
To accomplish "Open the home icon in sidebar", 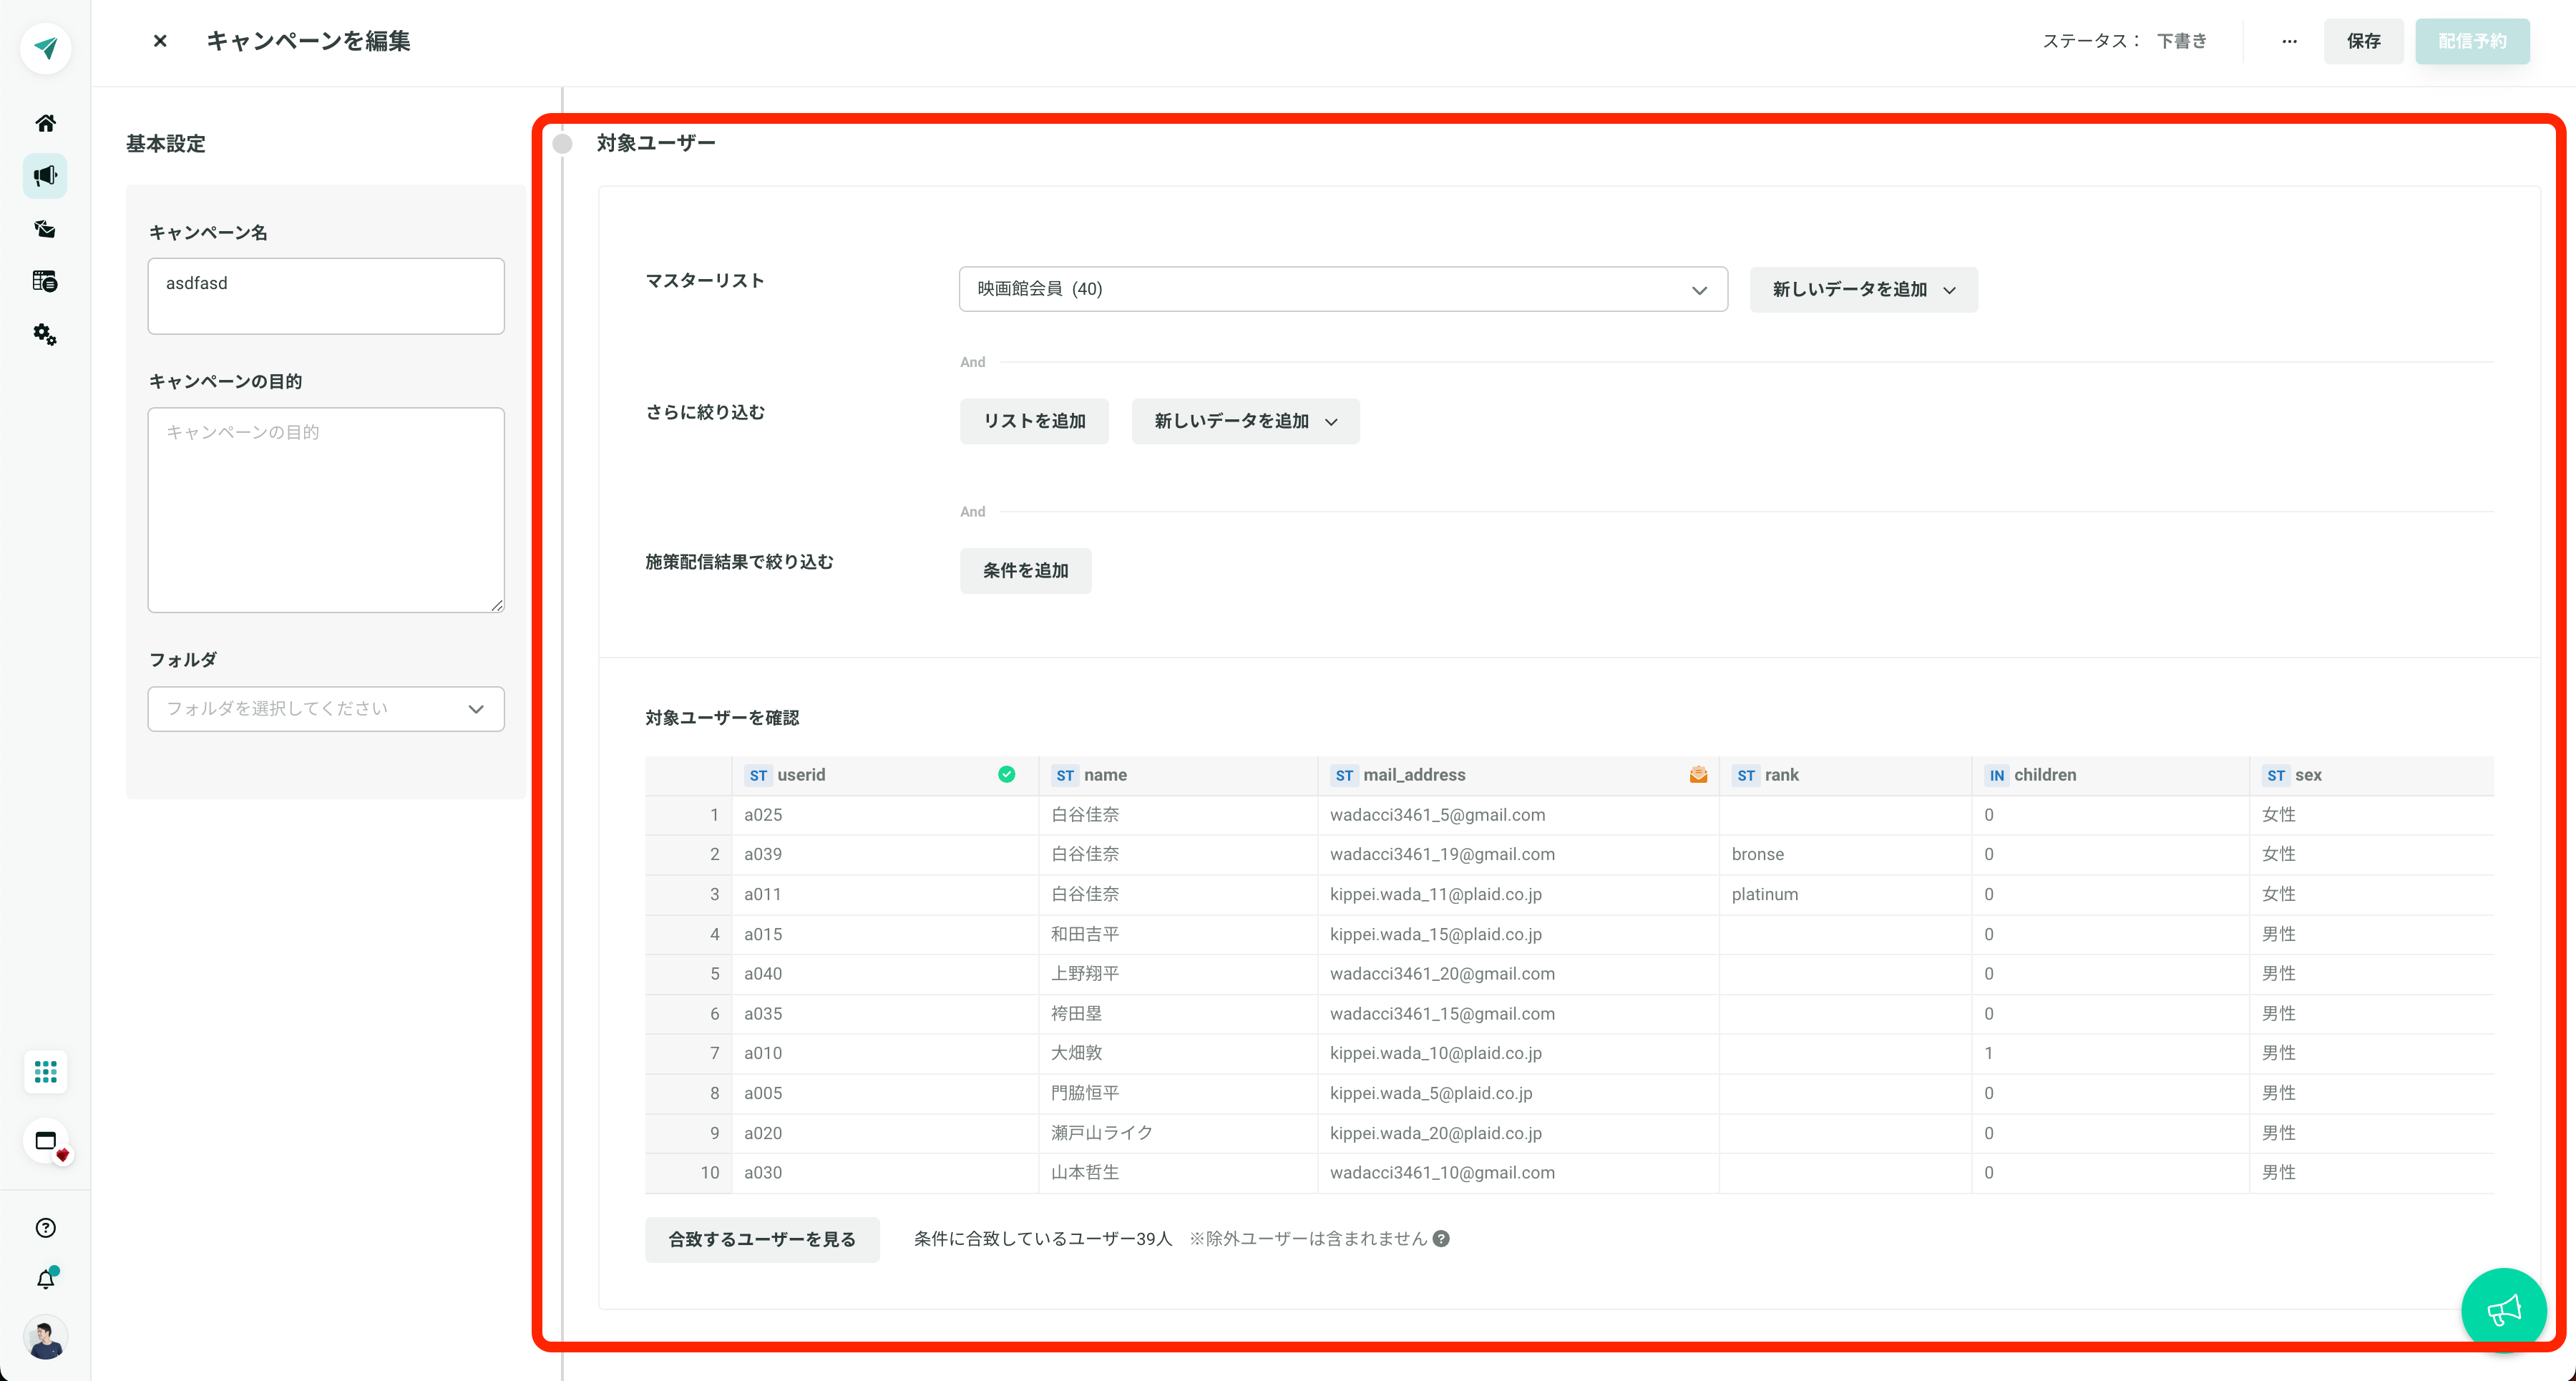I will point(45,123).
